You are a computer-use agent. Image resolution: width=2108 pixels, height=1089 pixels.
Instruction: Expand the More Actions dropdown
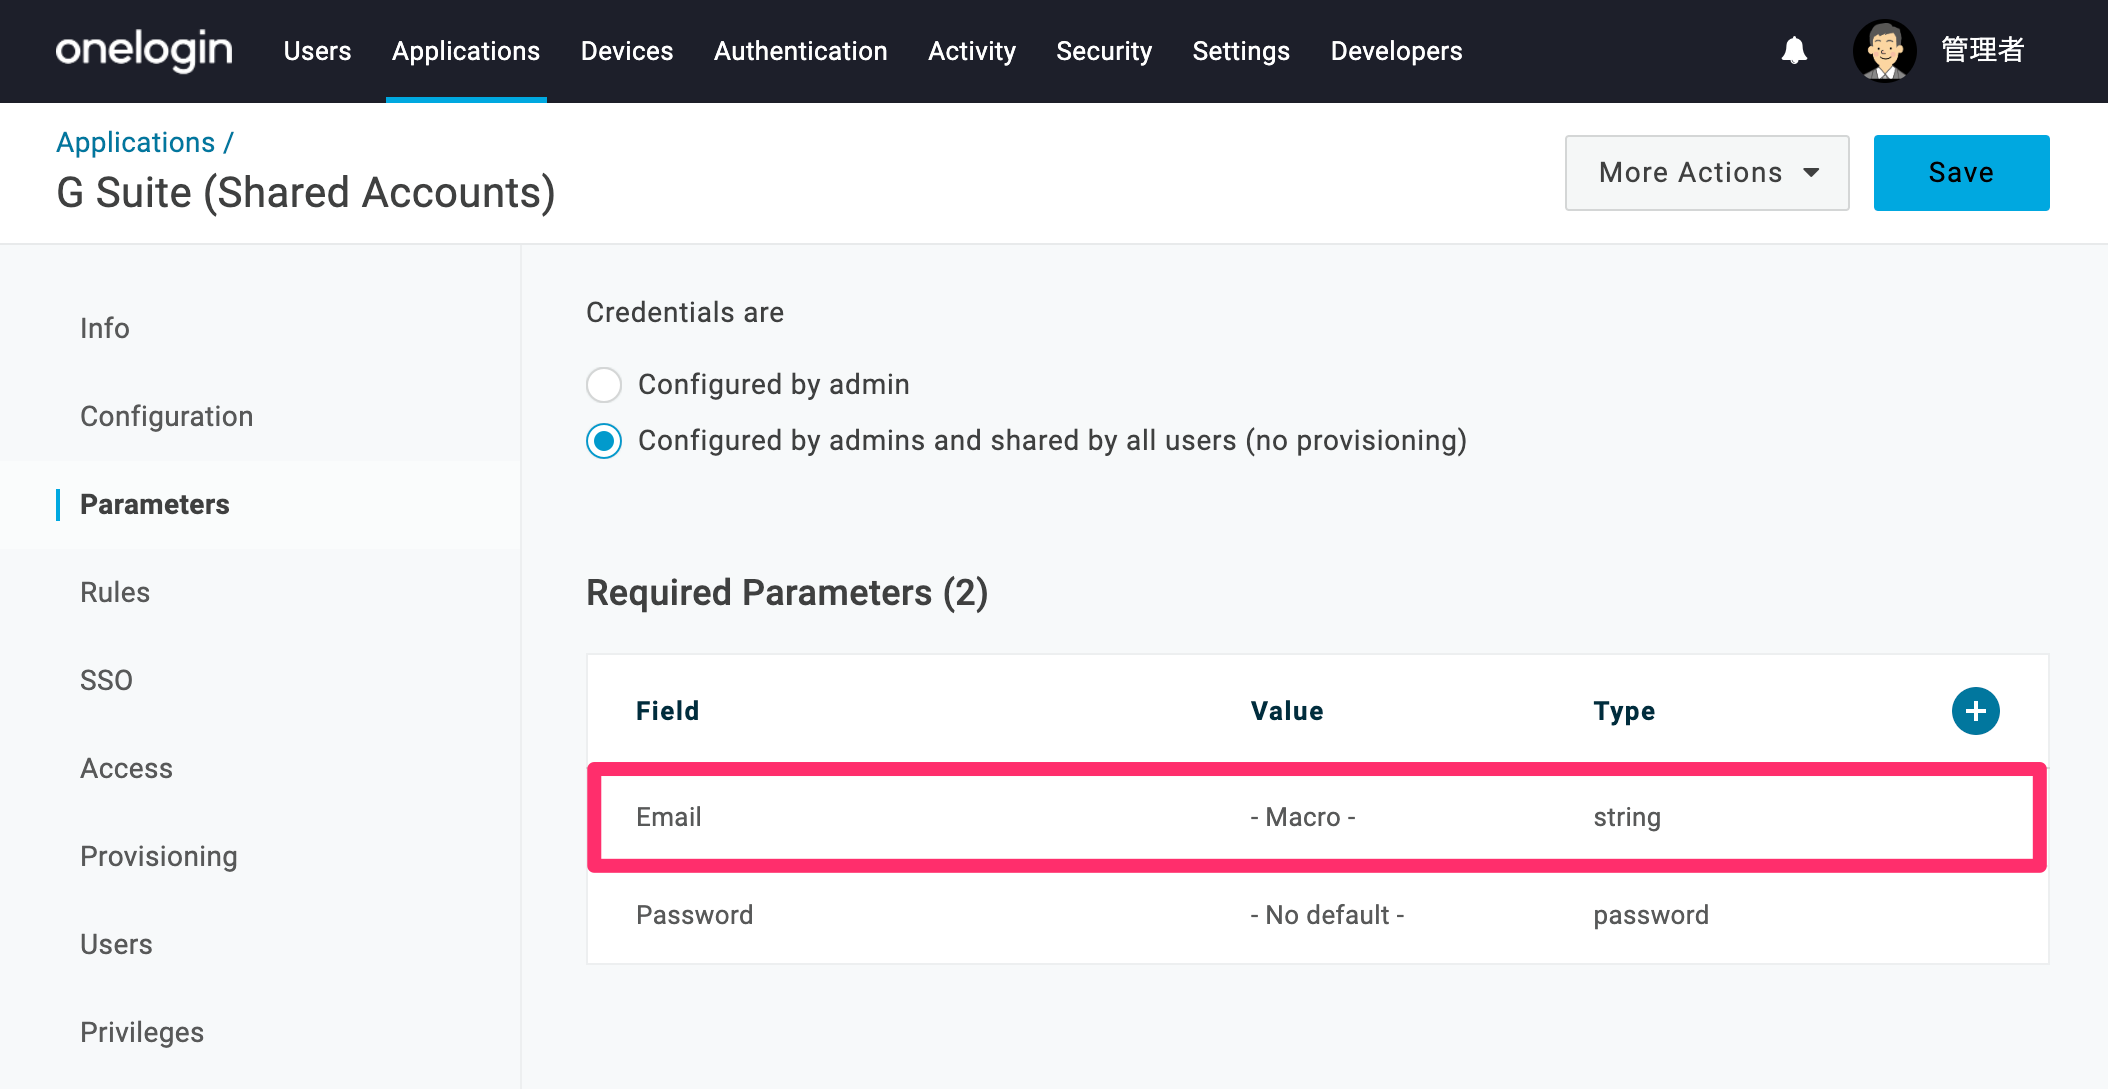(1707, 173)
